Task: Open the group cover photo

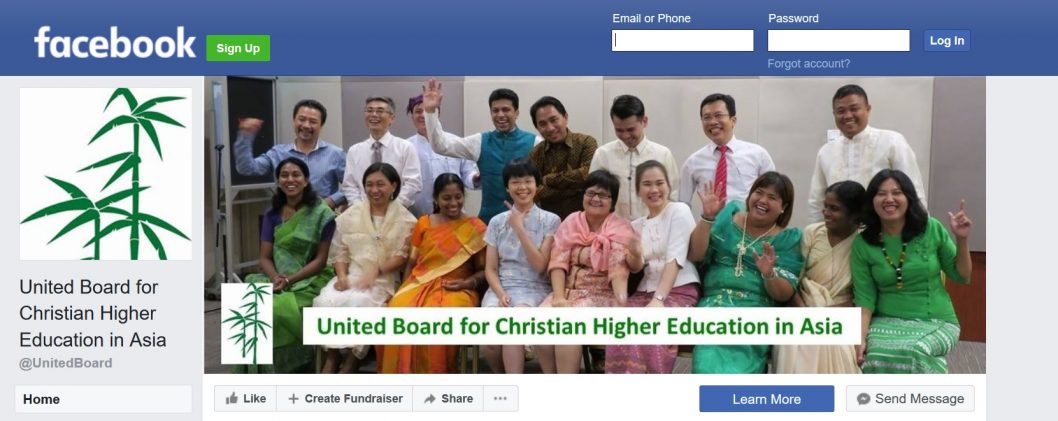Action: 595,225
